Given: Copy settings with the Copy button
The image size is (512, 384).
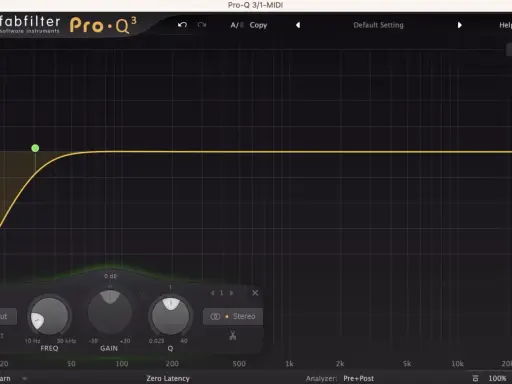Looking at the screenshot, I should (x=258, y=25).
